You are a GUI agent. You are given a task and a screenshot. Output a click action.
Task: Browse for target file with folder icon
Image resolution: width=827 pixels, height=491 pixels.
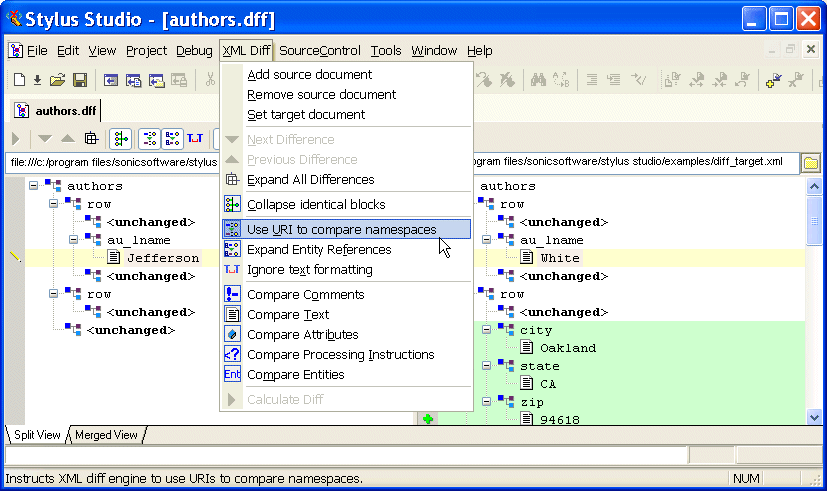(811, 163)
